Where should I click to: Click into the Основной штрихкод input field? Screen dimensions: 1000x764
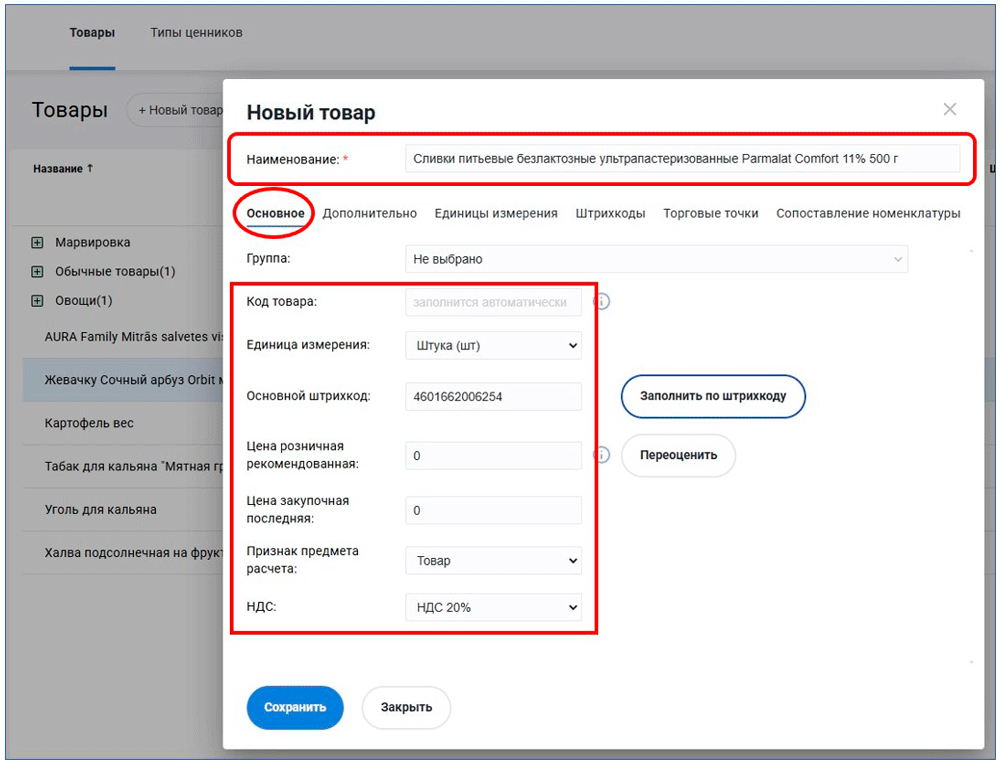[x=493, y=397]
